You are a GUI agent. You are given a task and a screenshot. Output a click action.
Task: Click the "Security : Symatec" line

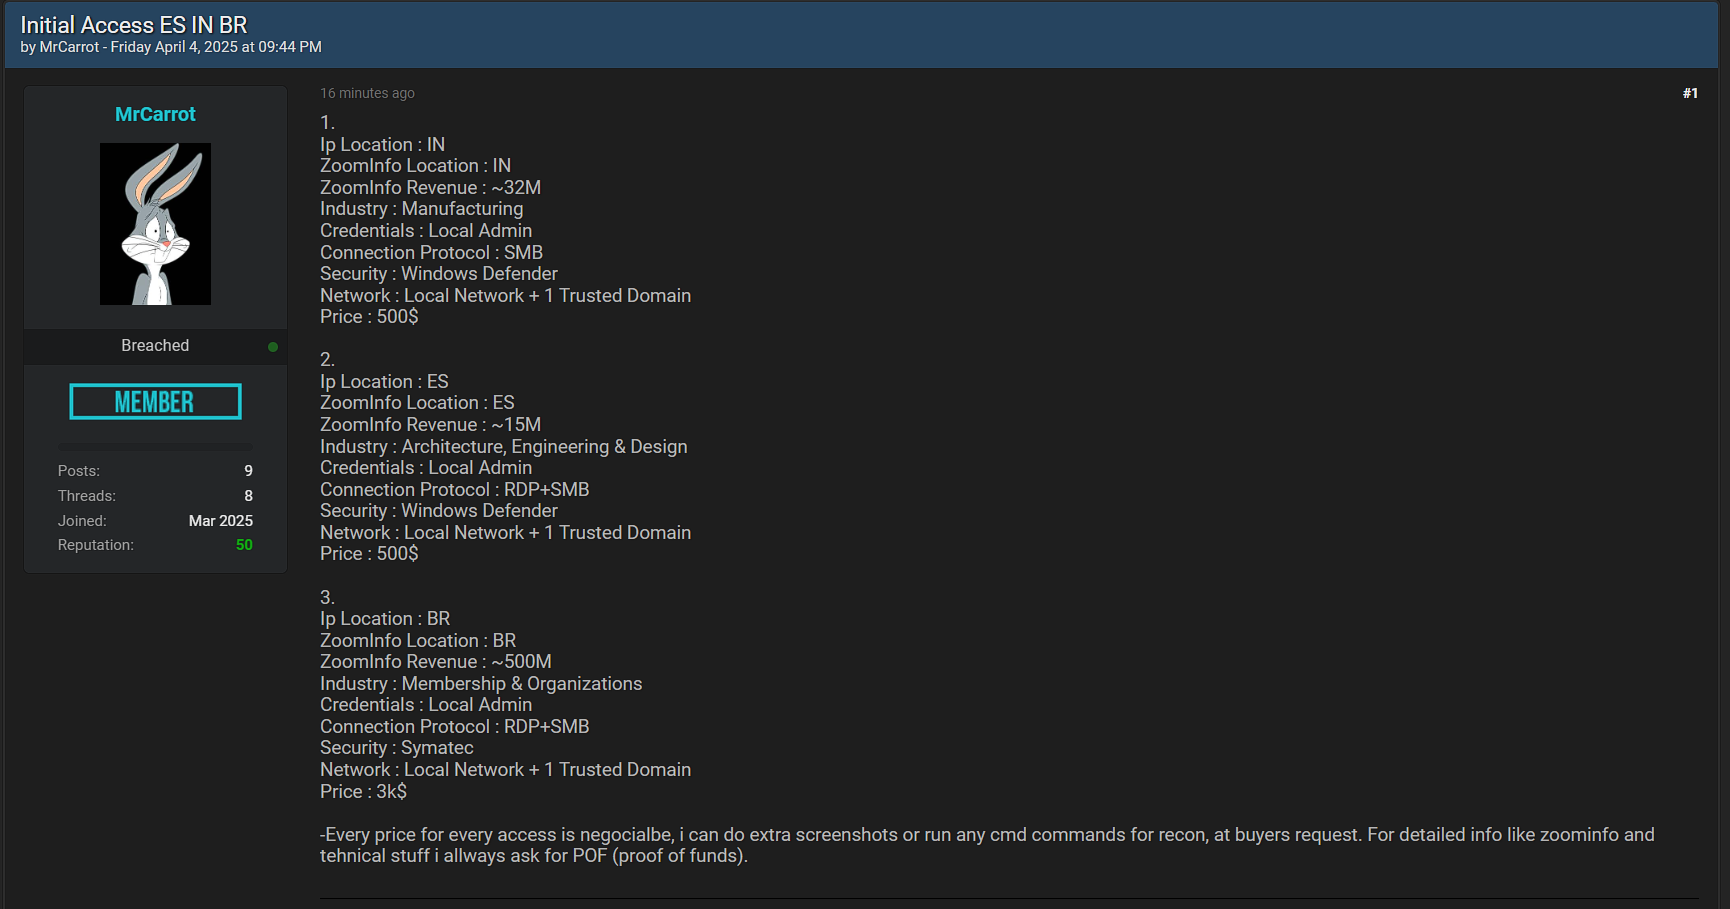(x=397, y=748)
